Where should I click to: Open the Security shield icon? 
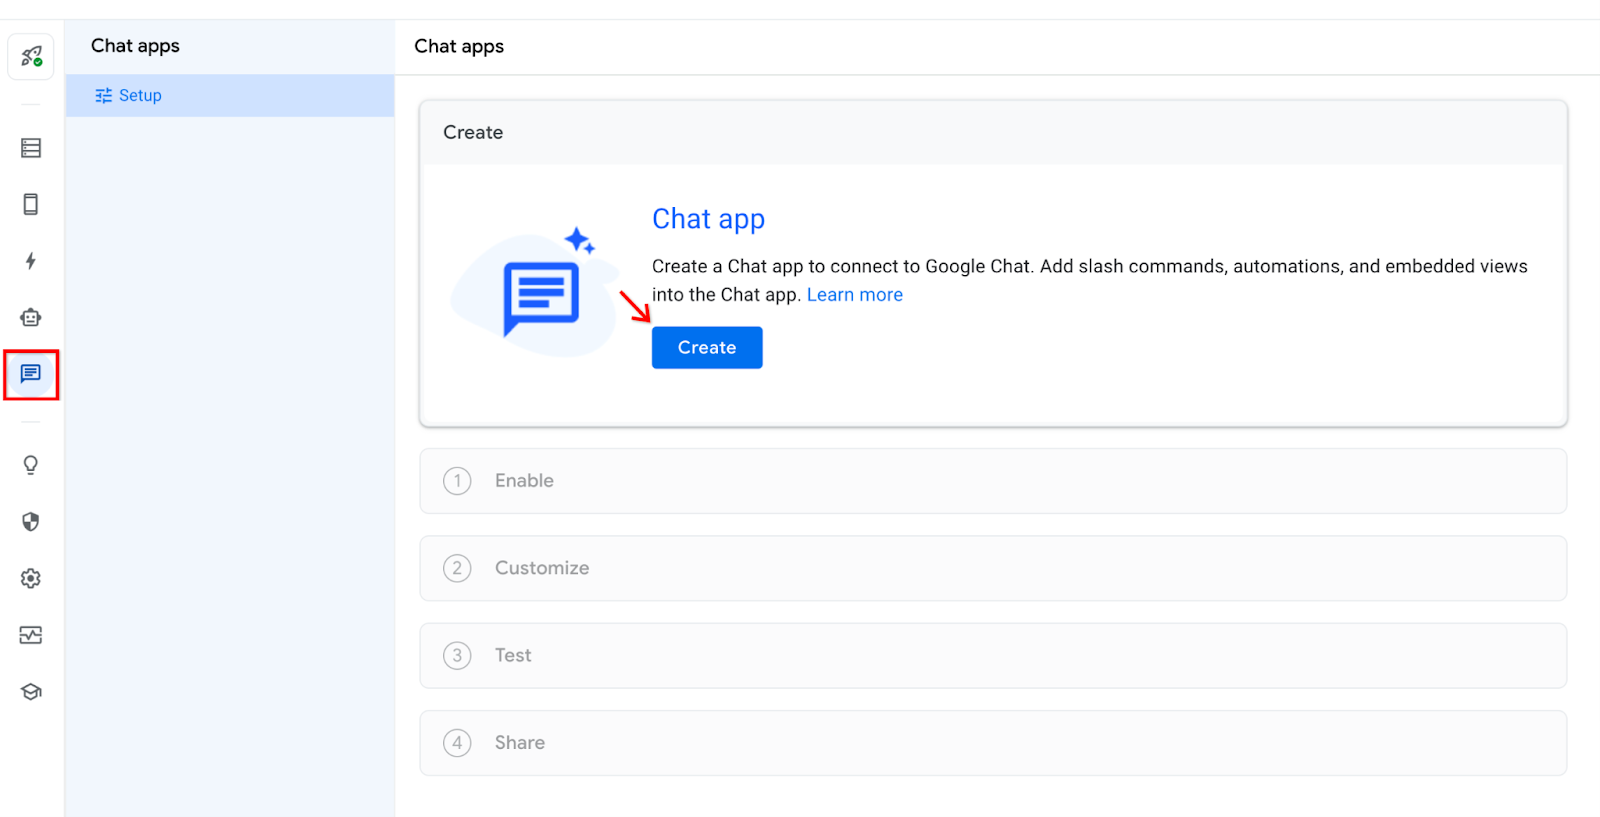click(31, 521)
